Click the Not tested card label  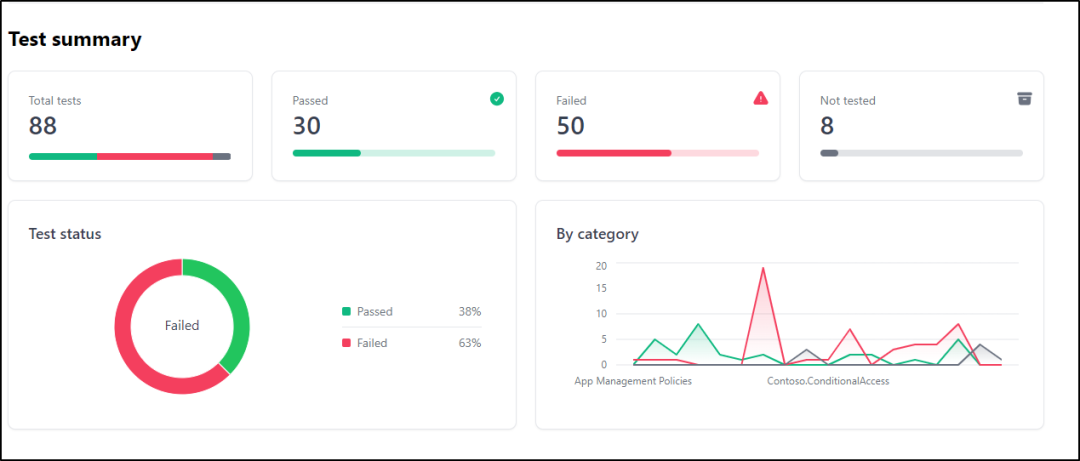(848, 101)
